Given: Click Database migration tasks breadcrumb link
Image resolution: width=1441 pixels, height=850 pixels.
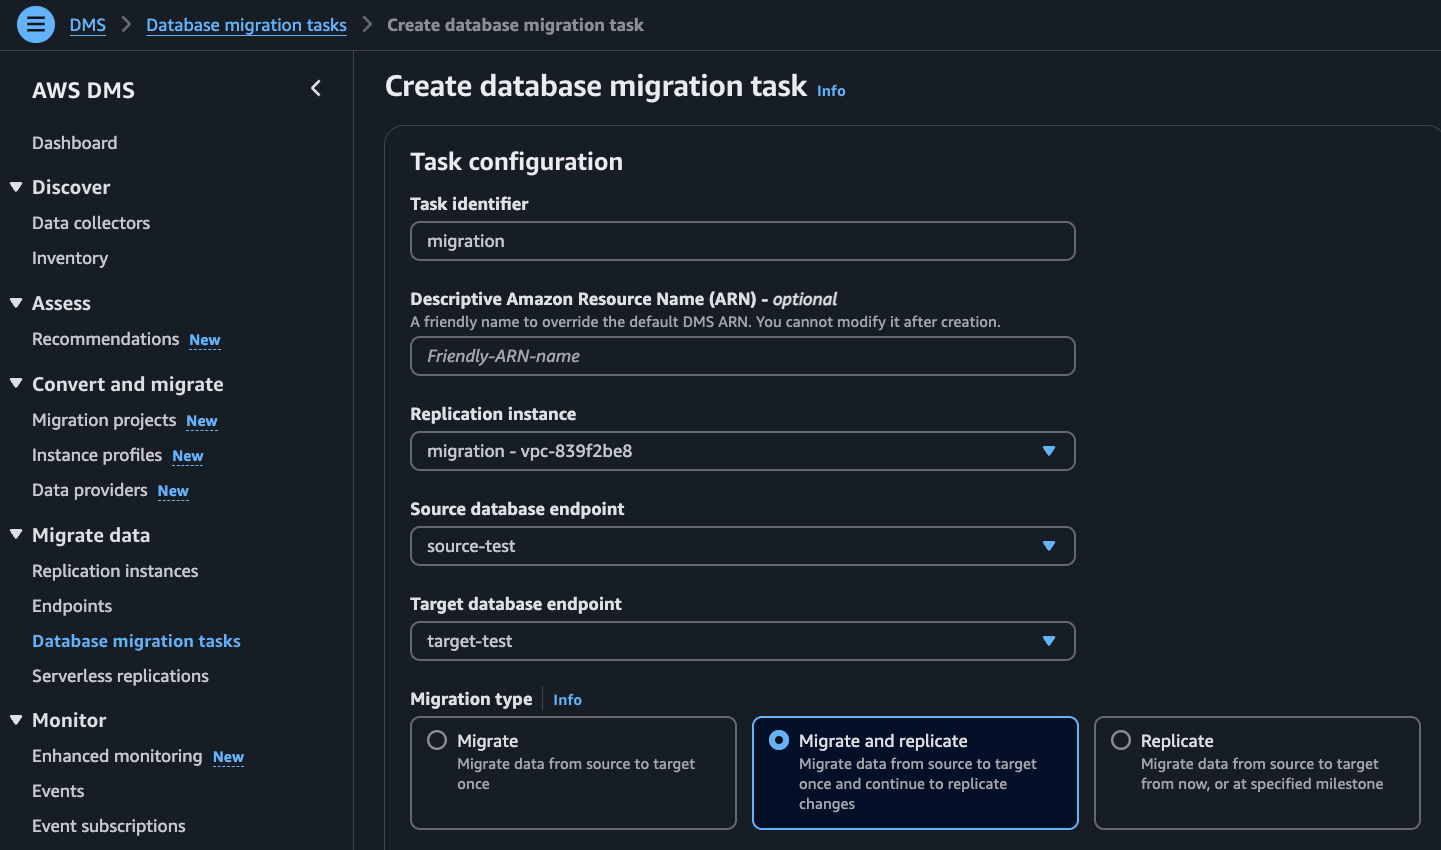Looking at the screenshot, I should (246, 25).
